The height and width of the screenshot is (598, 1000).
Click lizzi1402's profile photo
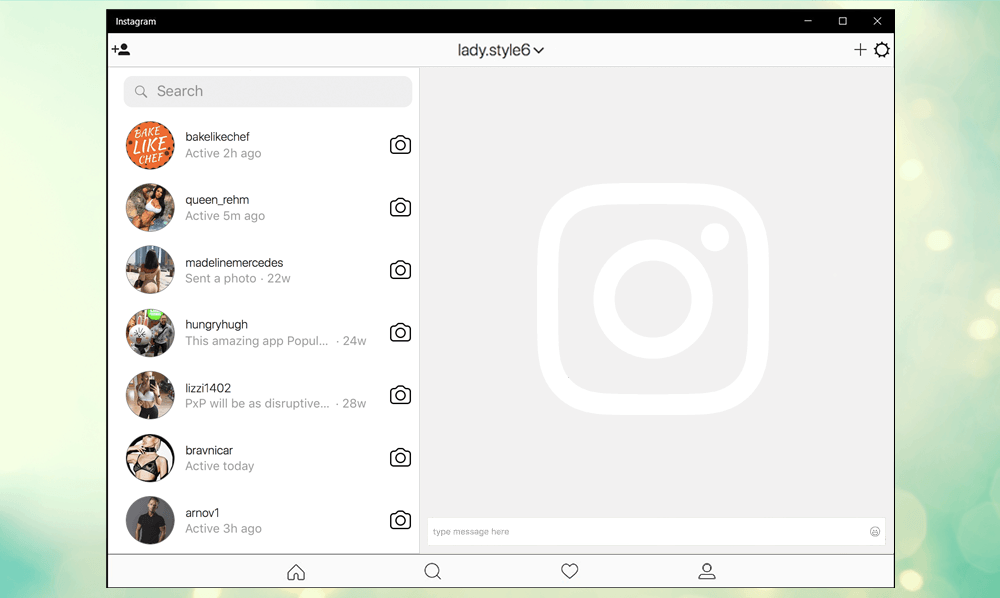click(149, 394)
